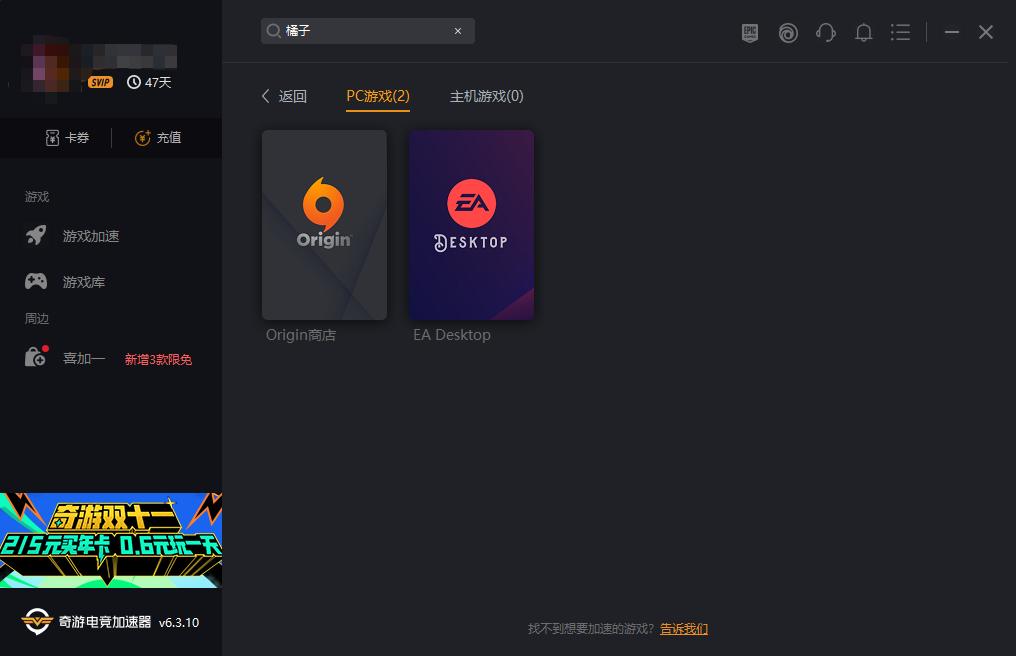This screenshot has width=1016, height=656.
Task: Click the 告诉我们 link
Action: [x=684, y=629]
